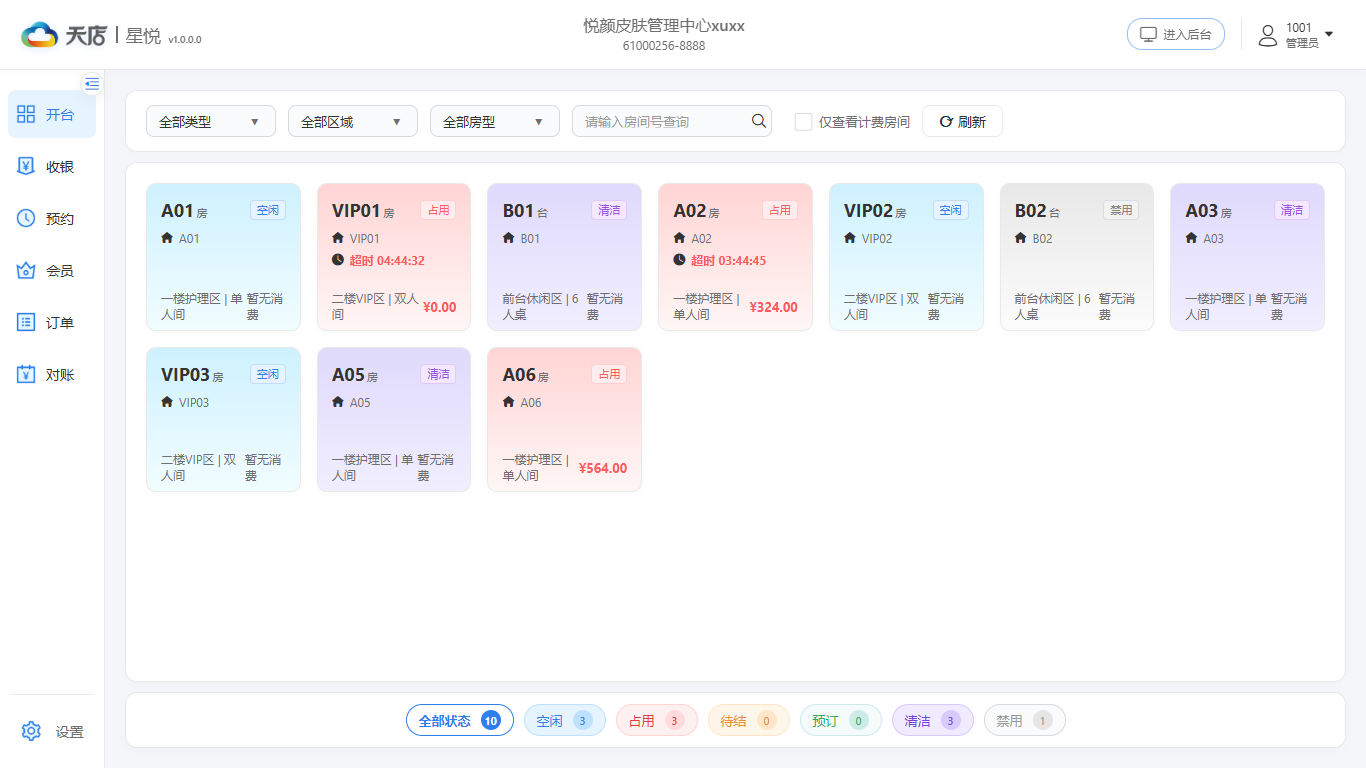Expand the 全部类型 dropdown
This screenshot has height=768, width=1366.
[x=211, y=121]
